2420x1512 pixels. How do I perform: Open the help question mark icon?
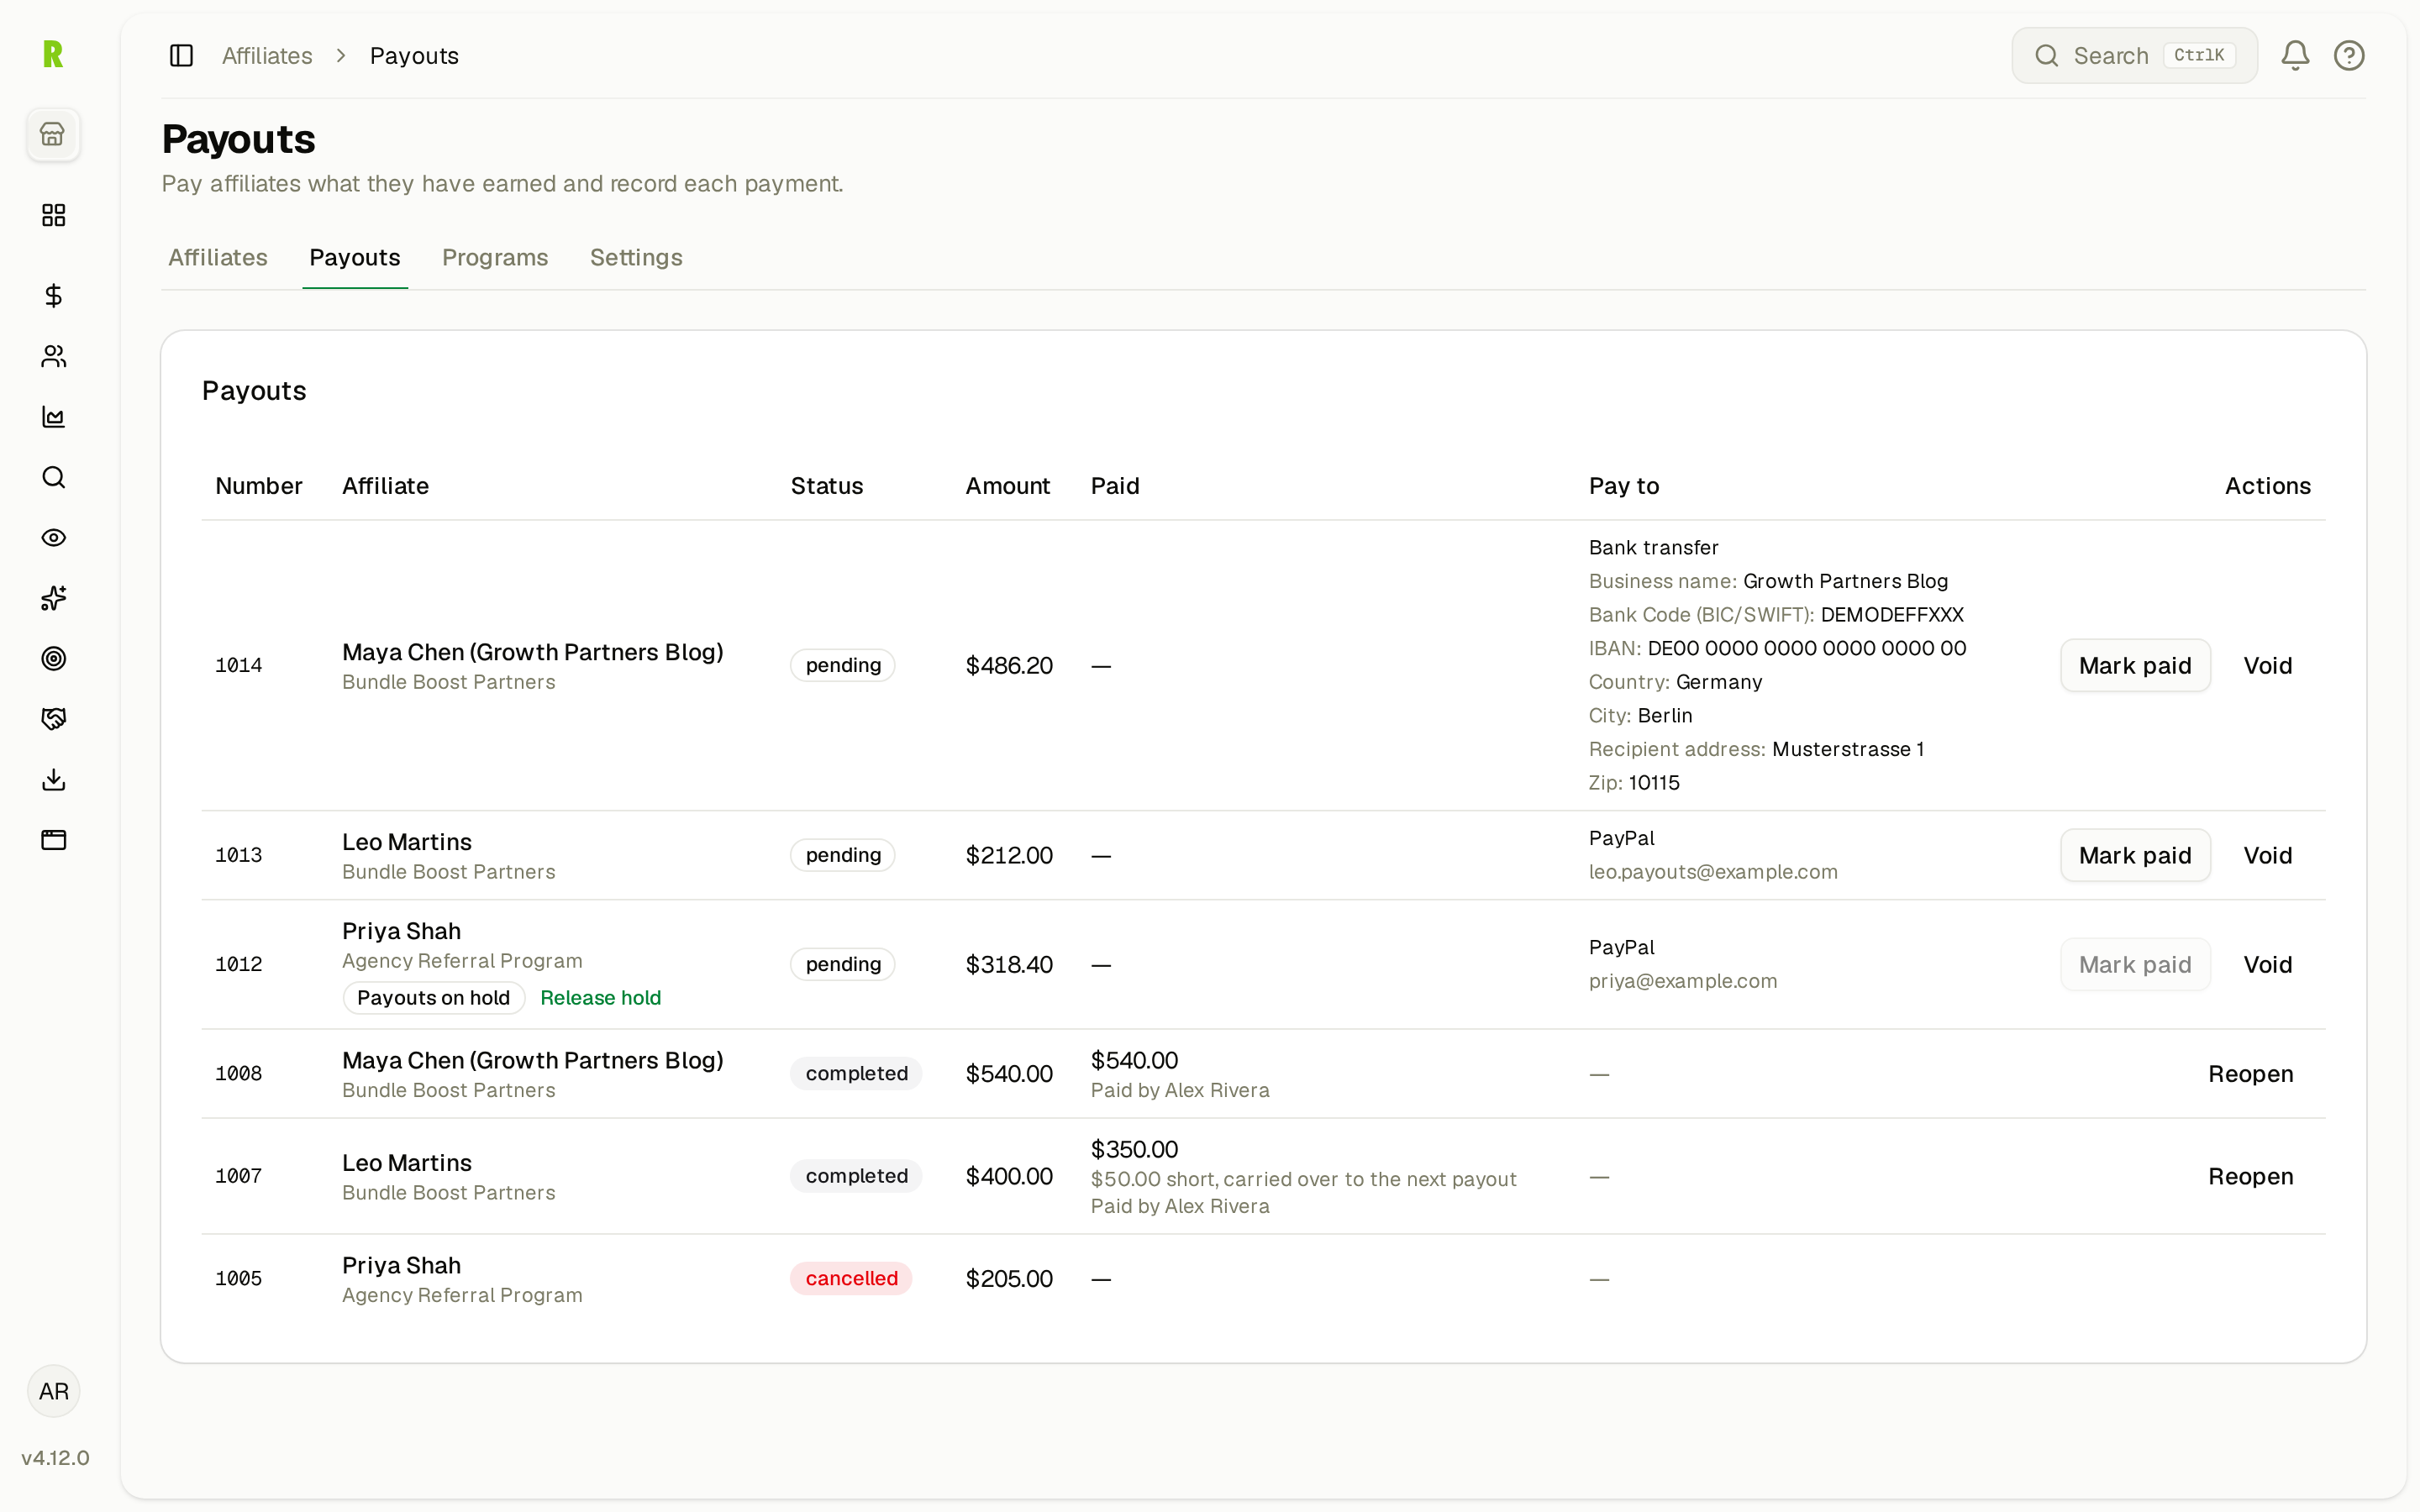coord(2349,55)
